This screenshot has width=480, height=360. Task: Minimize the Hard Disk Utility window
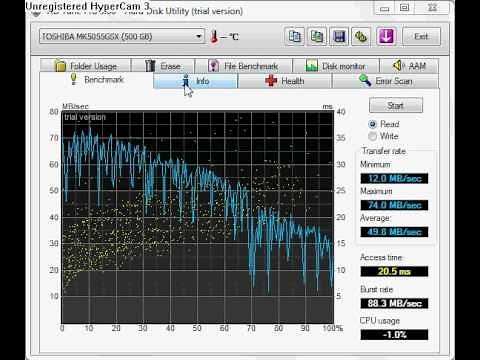(384, 8)
